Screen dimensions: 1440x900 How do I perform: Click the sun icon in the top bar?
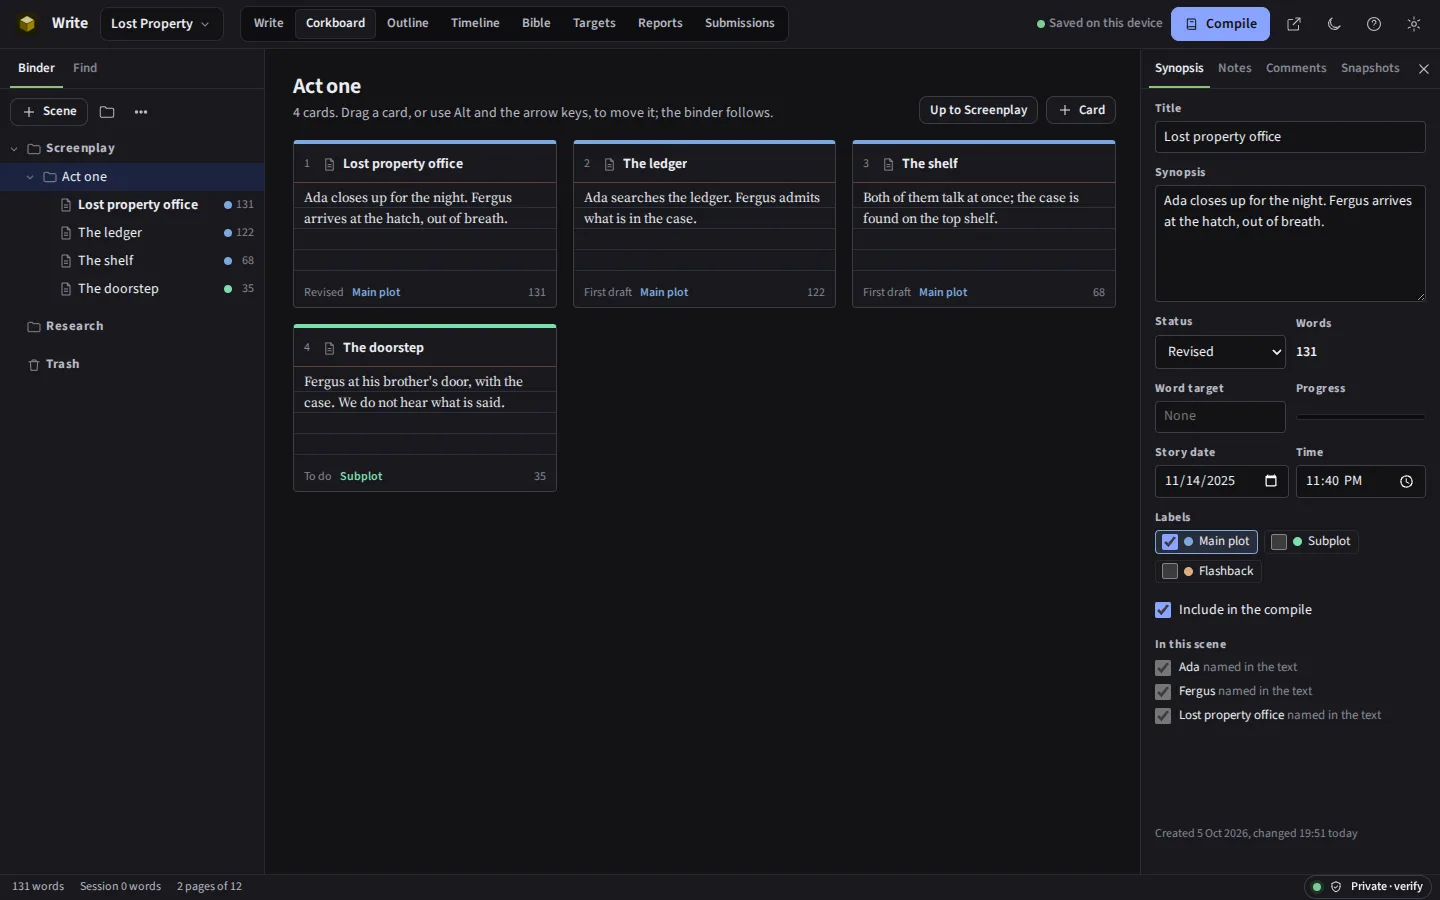(1414, 24)
